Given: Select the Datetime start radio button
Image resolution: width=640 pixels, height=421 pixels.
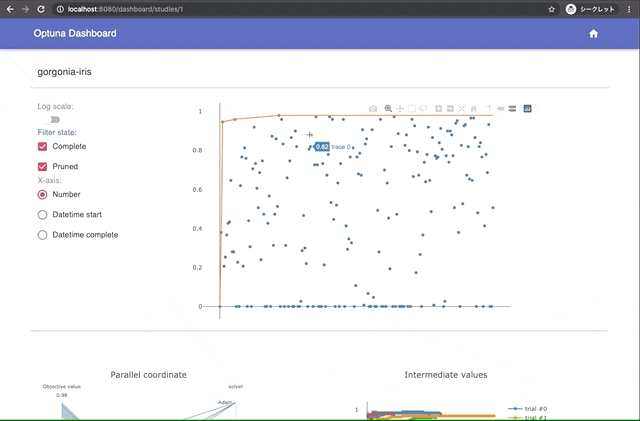Looking at the screenshot, I should point(42,215).
